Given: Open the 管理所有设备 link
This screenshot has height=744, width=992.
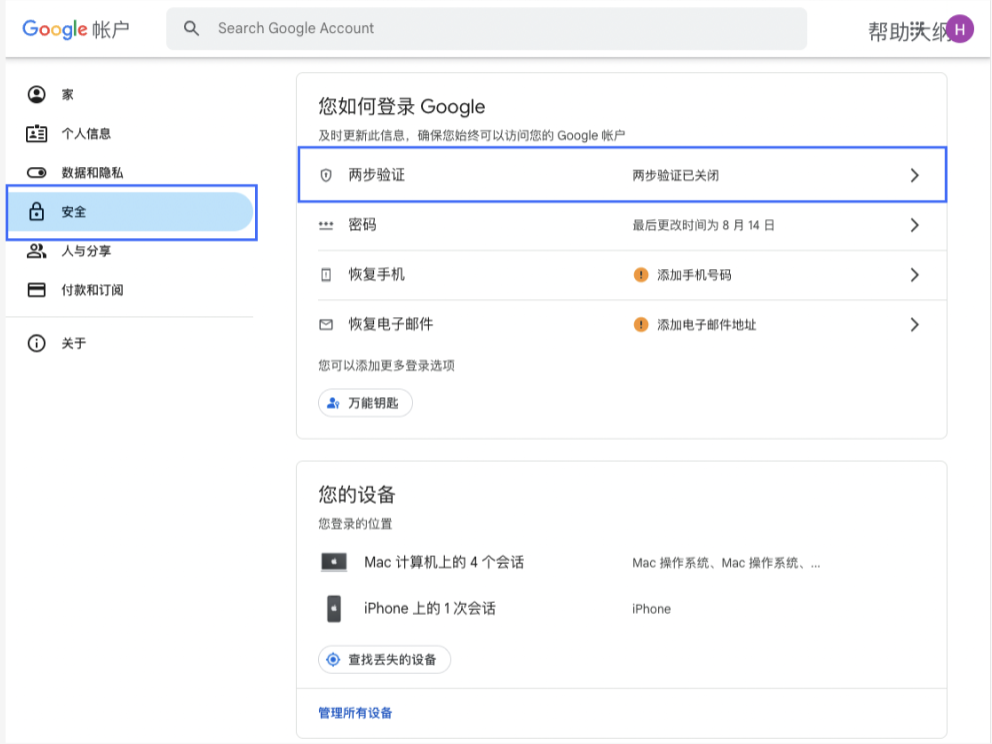Looking at the screenshot, I should [355, 713].
